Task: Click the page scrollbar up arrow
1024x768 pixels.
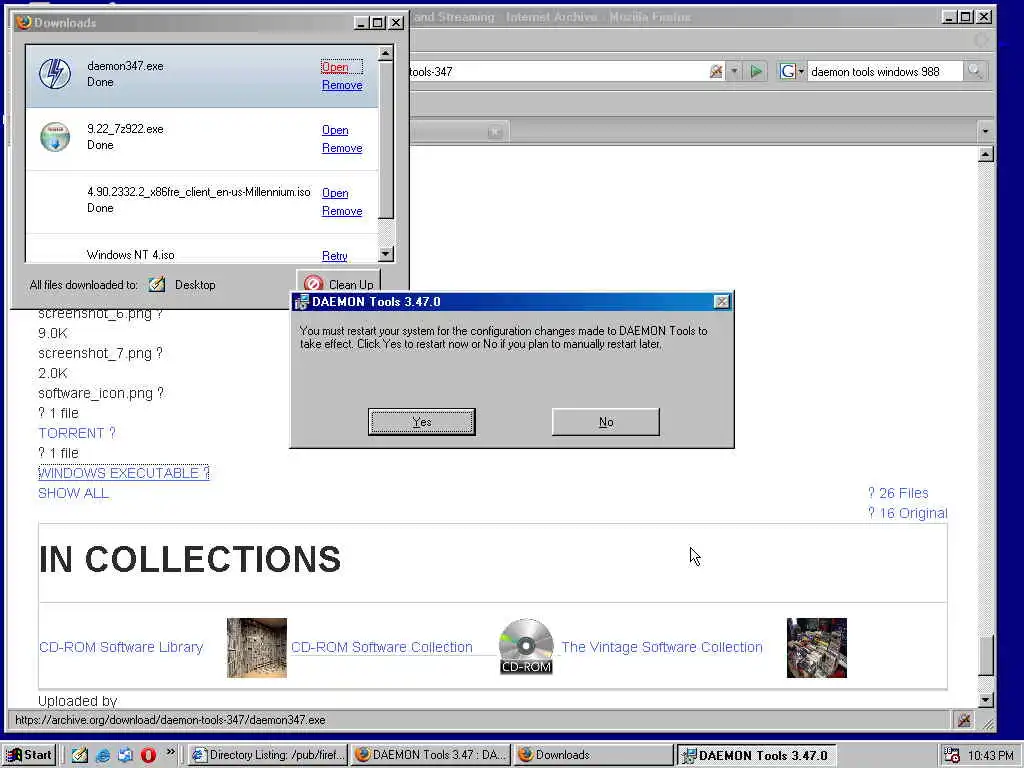Action: (986, 154)
